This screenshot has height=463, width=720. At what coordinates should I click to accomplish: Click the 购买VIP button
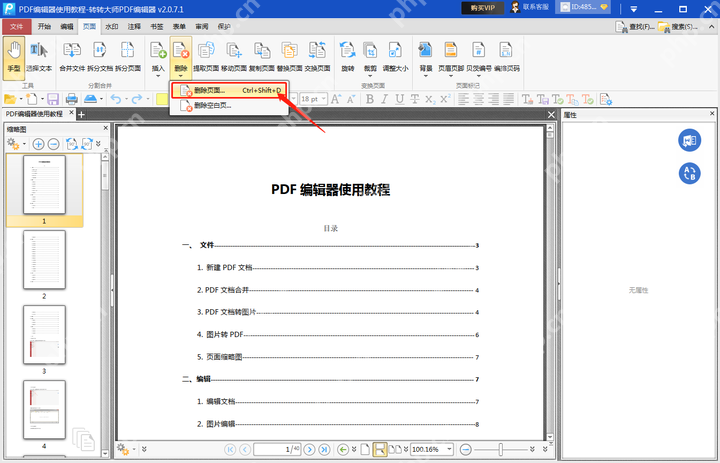tap(482, 8)
